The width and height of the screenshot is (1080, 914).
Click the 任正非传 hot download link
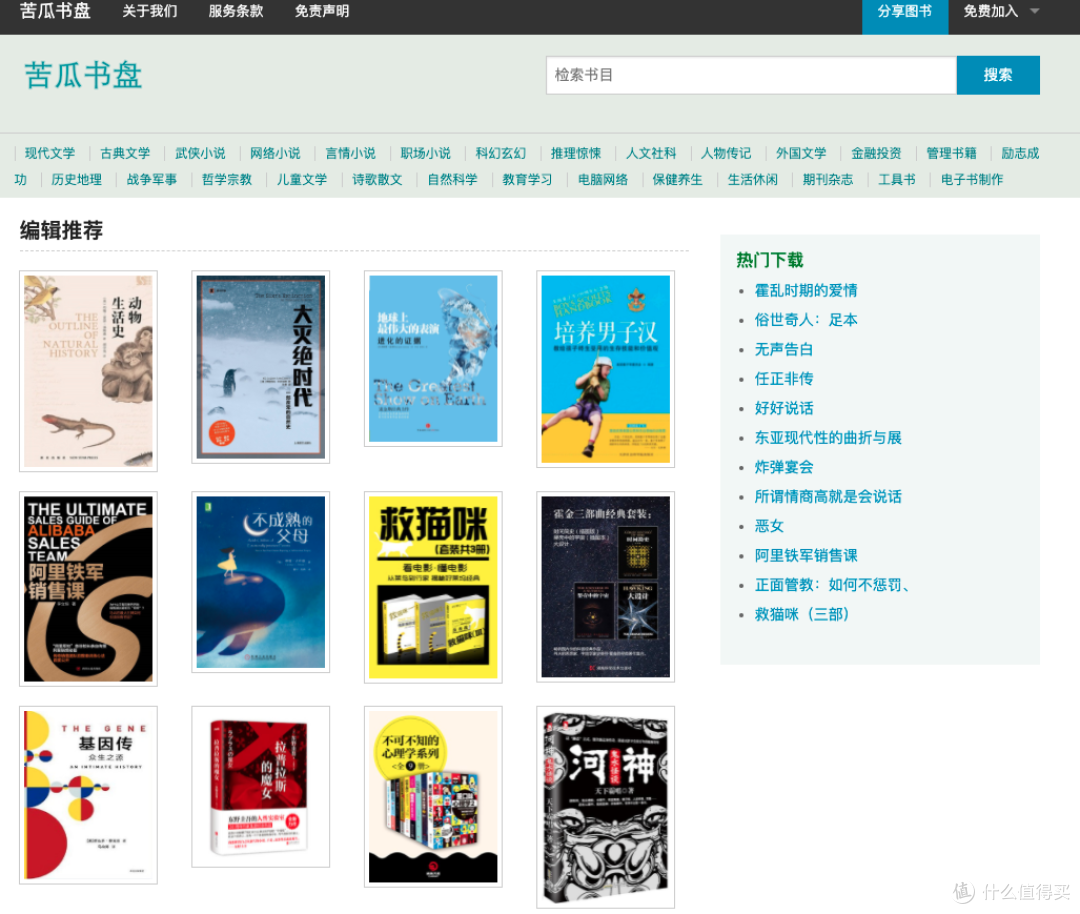tap(784, 378)
